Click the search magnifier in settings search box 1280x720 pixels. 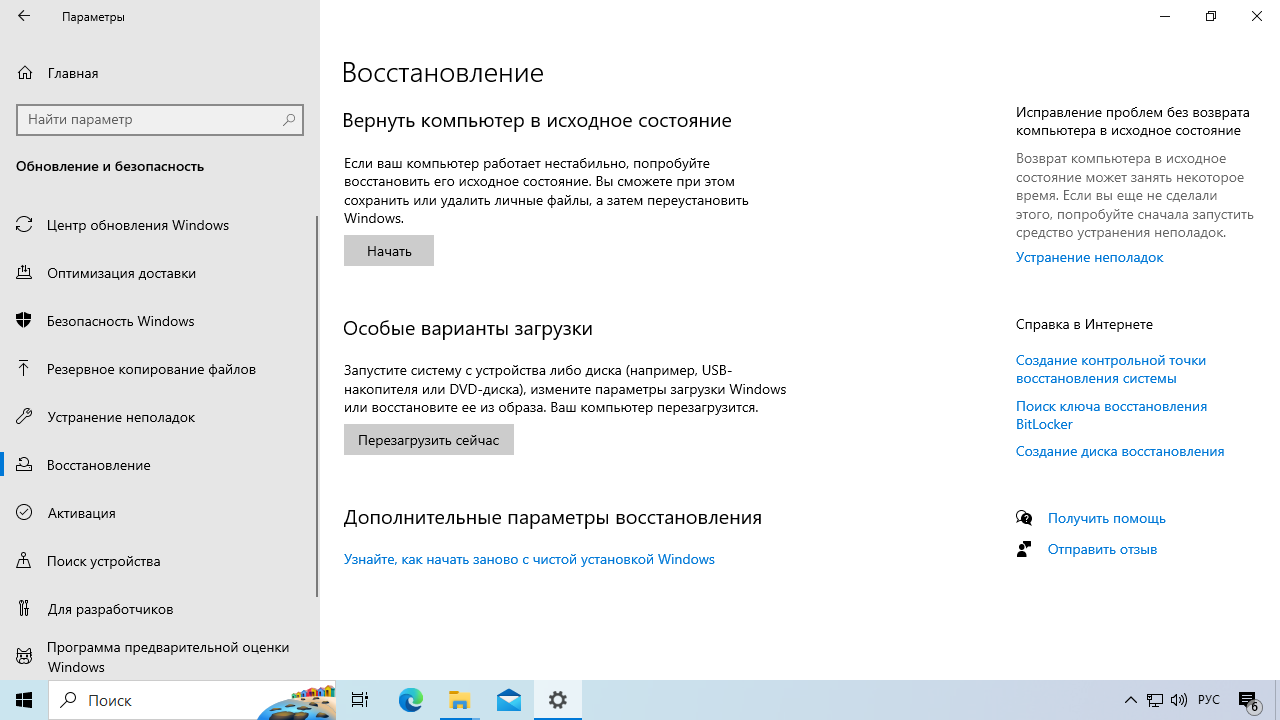[x=289, y=119]
